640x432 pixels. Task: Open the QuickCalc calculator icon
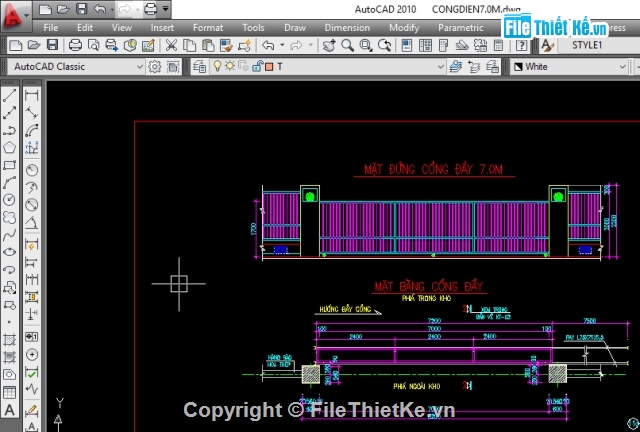[498, 45]
